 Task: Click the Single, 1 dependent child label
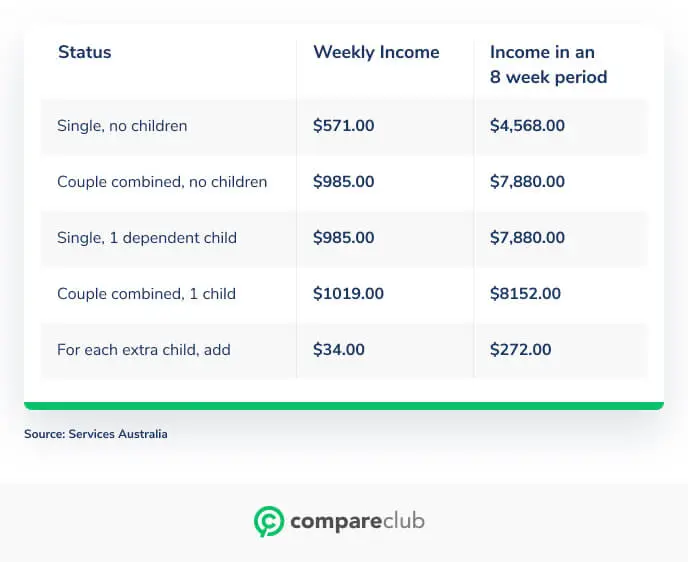coord(147,238)
